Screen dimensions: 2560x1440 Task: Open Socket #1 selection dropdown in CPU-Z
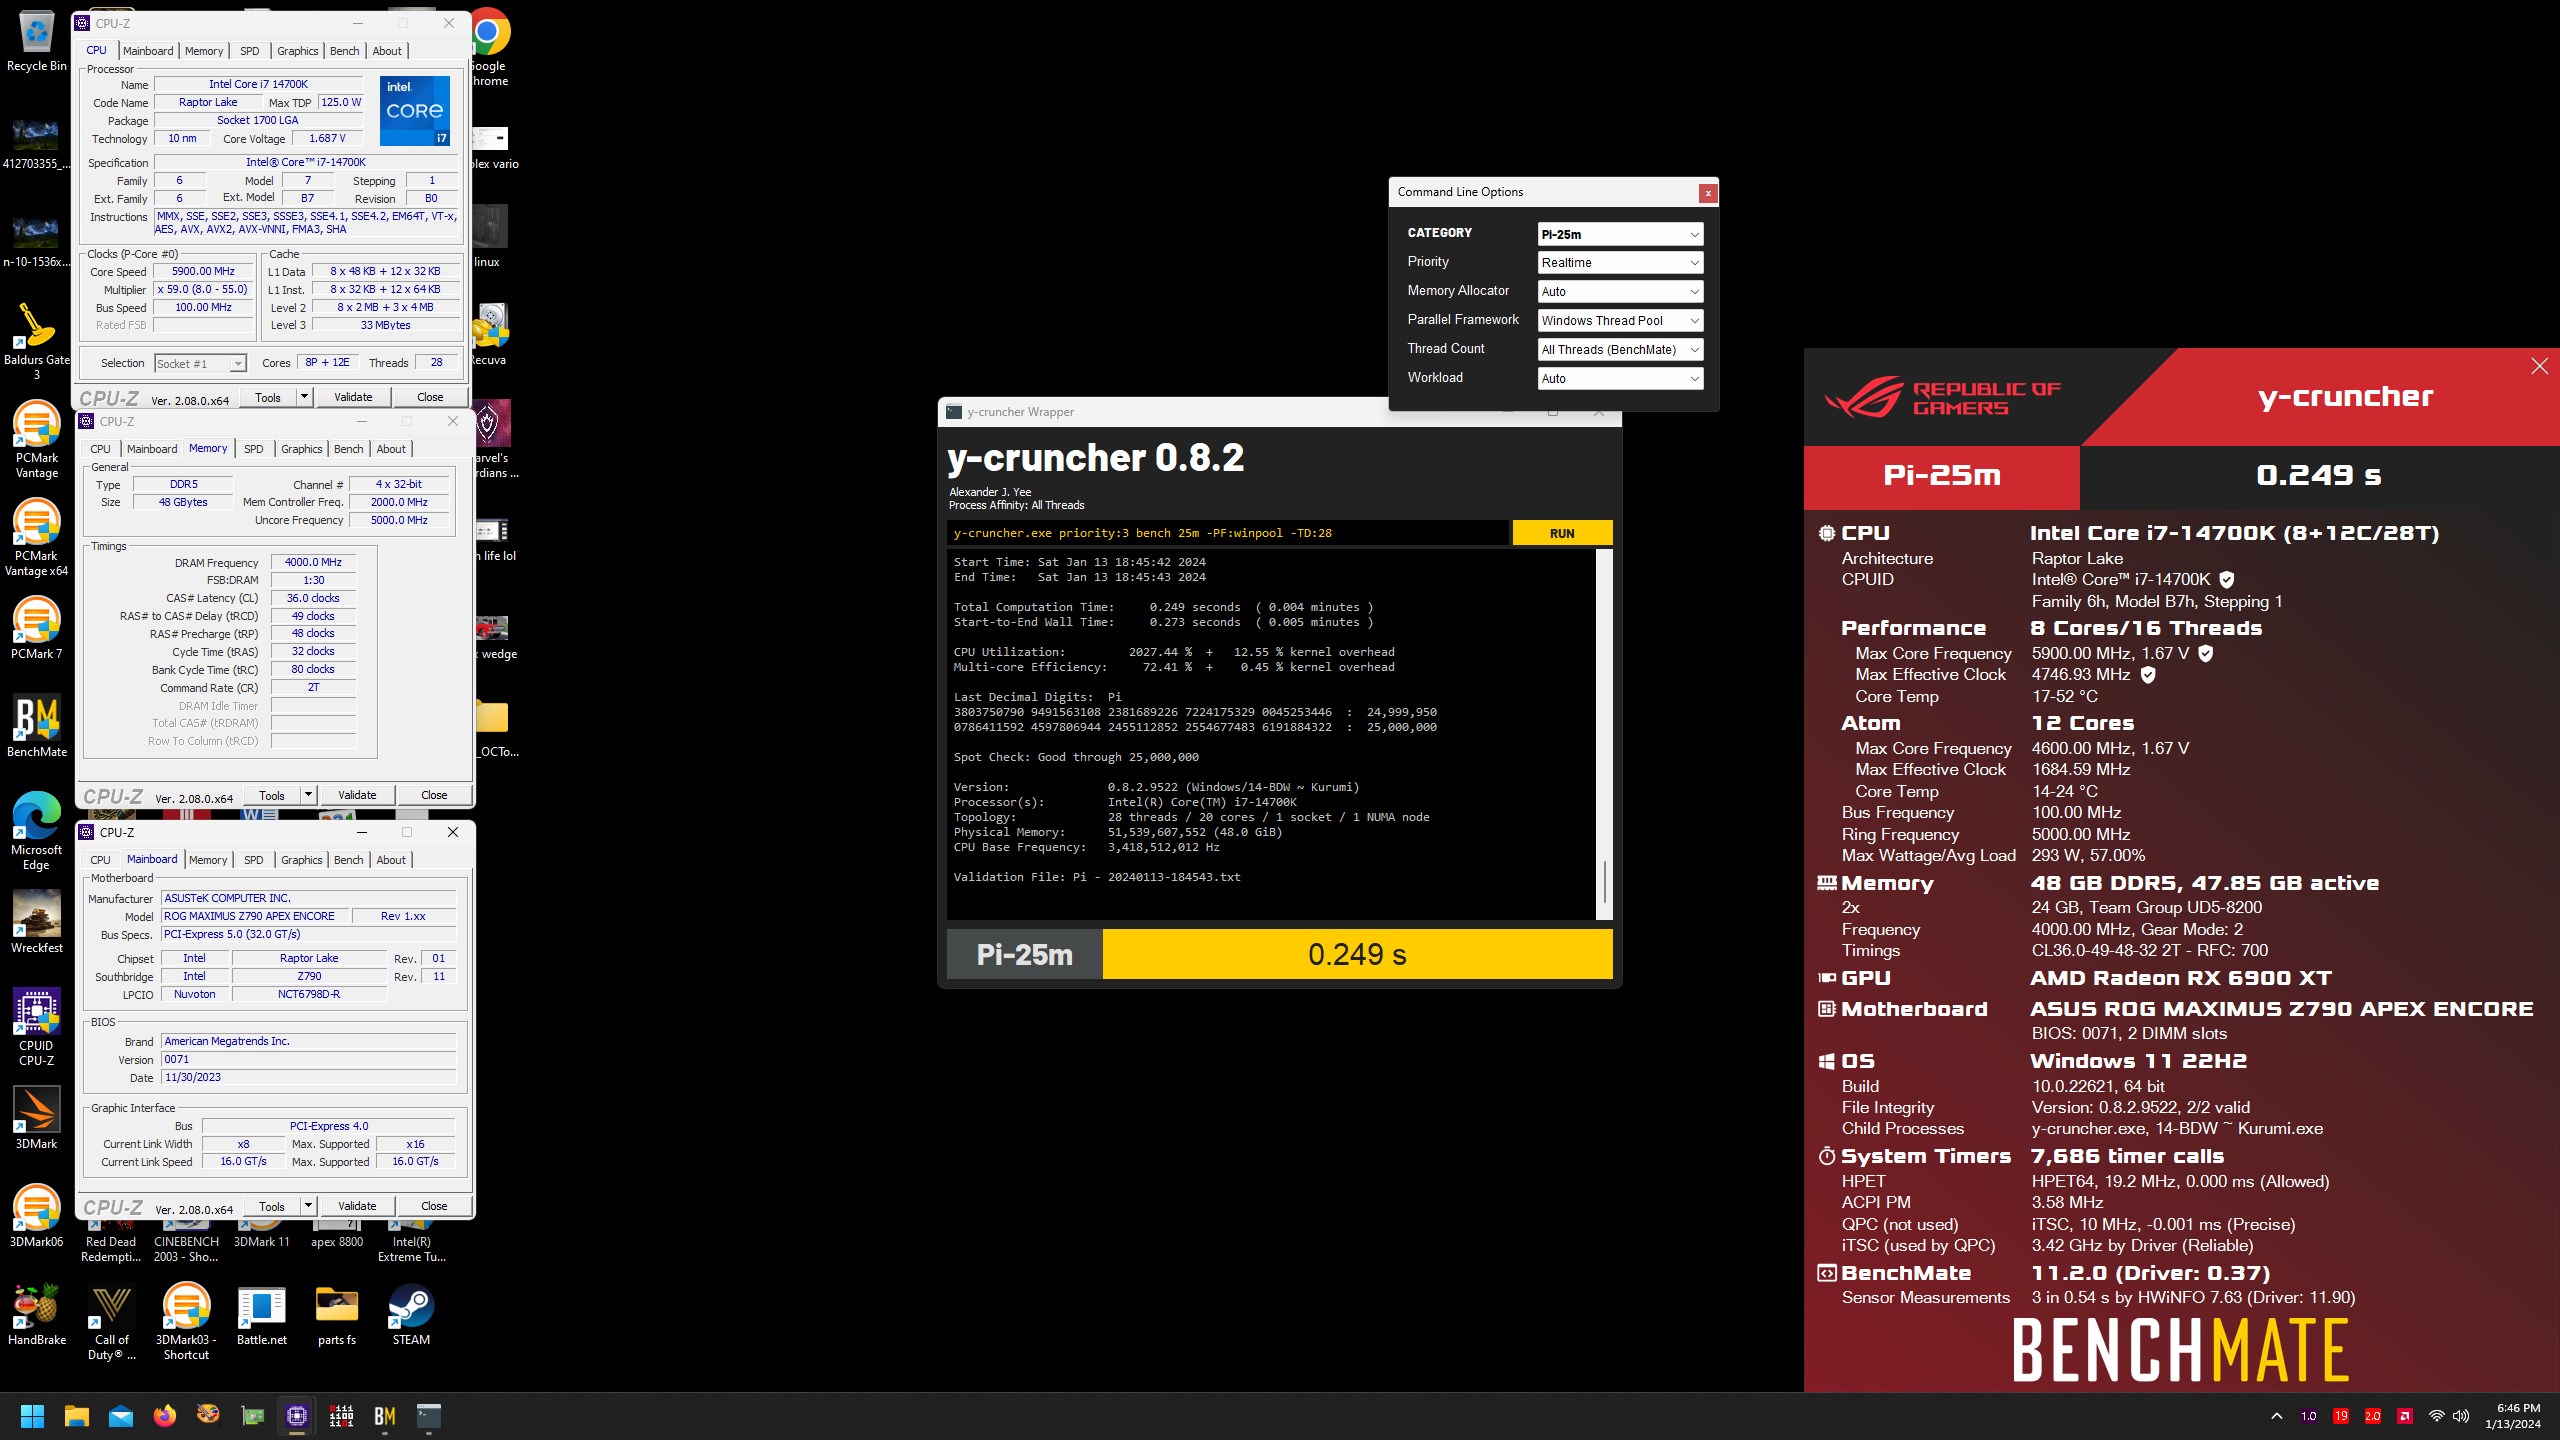click(x=200, y=363)
